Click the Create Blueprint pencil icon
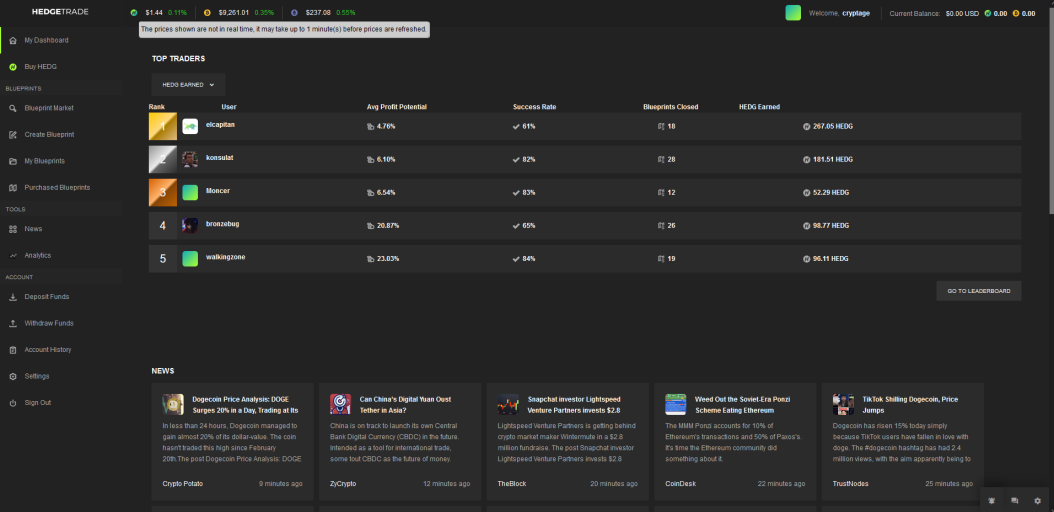This screenshot has width=1054, height=512. pyautogui.click(x=13, y=135)
